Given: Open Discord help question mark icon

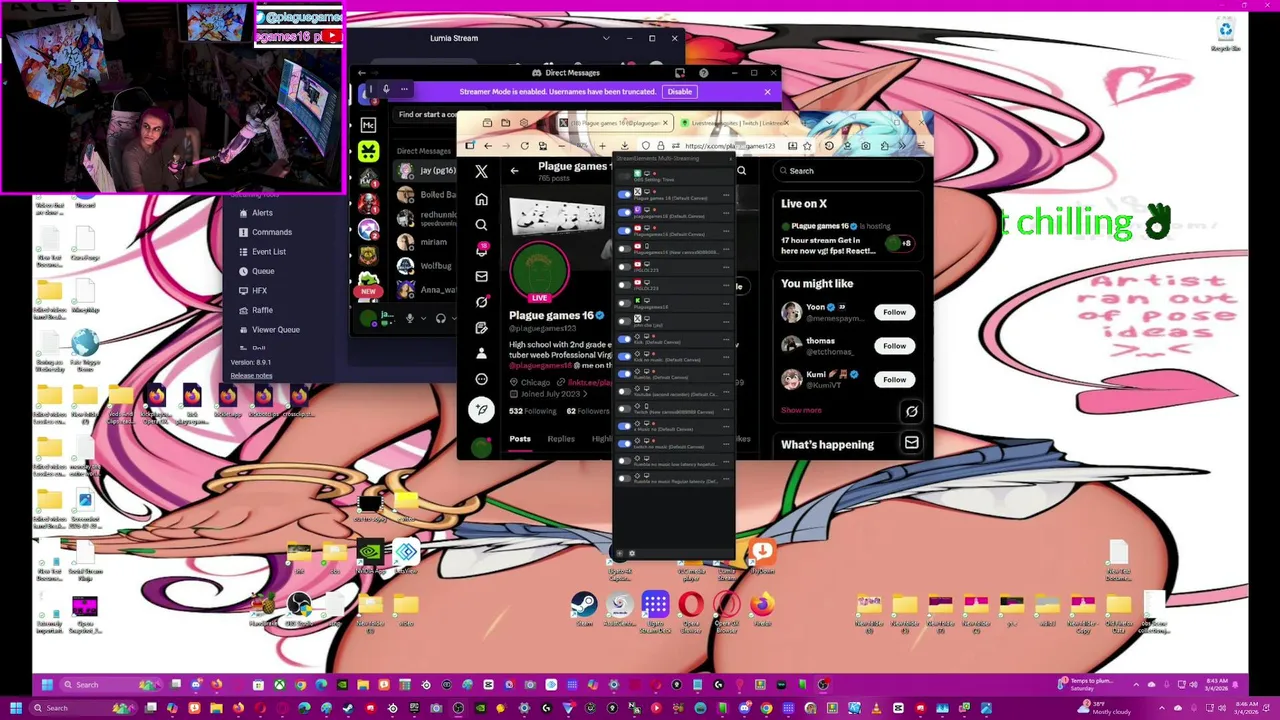Looking at the screenshot, I should 703,72.
